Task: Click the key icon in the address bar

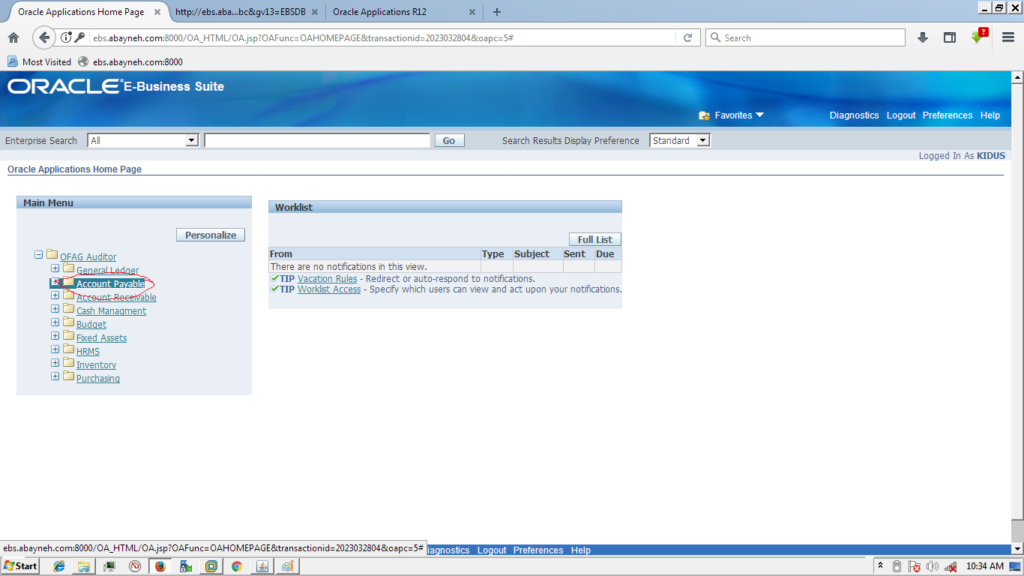Action: [x=80, y=38]
